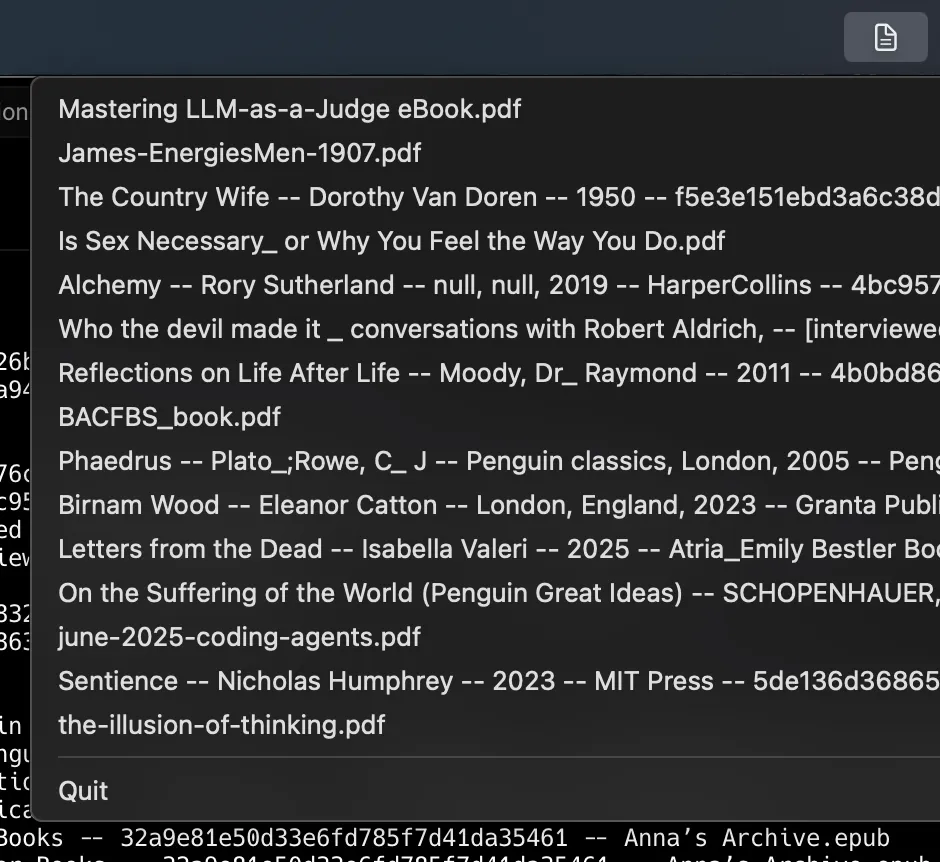Select The Country Wife by Dorothy Van Doren
The width and height of the screenshot is (940, 862).
point(487,197)
